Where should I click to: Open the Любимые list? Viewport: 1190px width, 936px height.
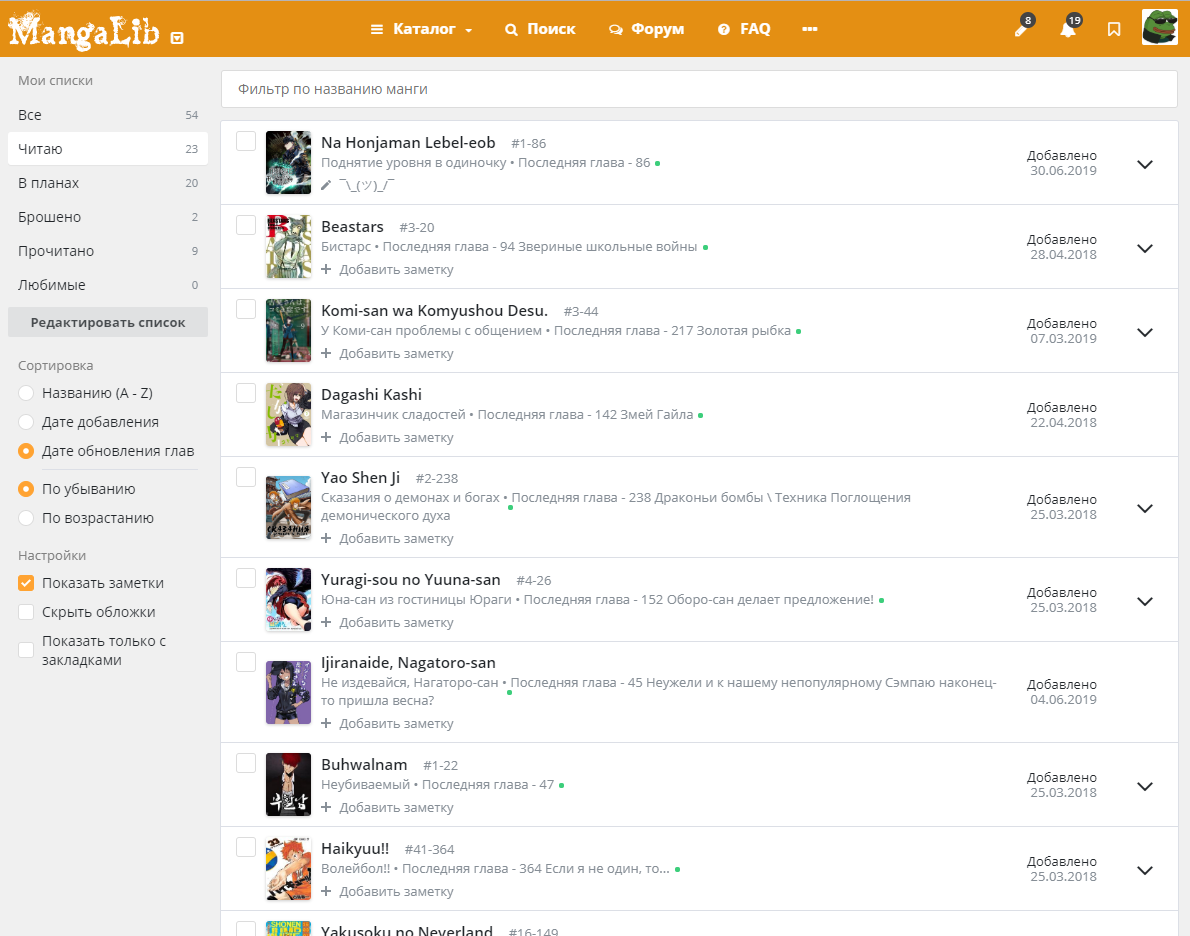pyautogui.click(x=108, y=285)
